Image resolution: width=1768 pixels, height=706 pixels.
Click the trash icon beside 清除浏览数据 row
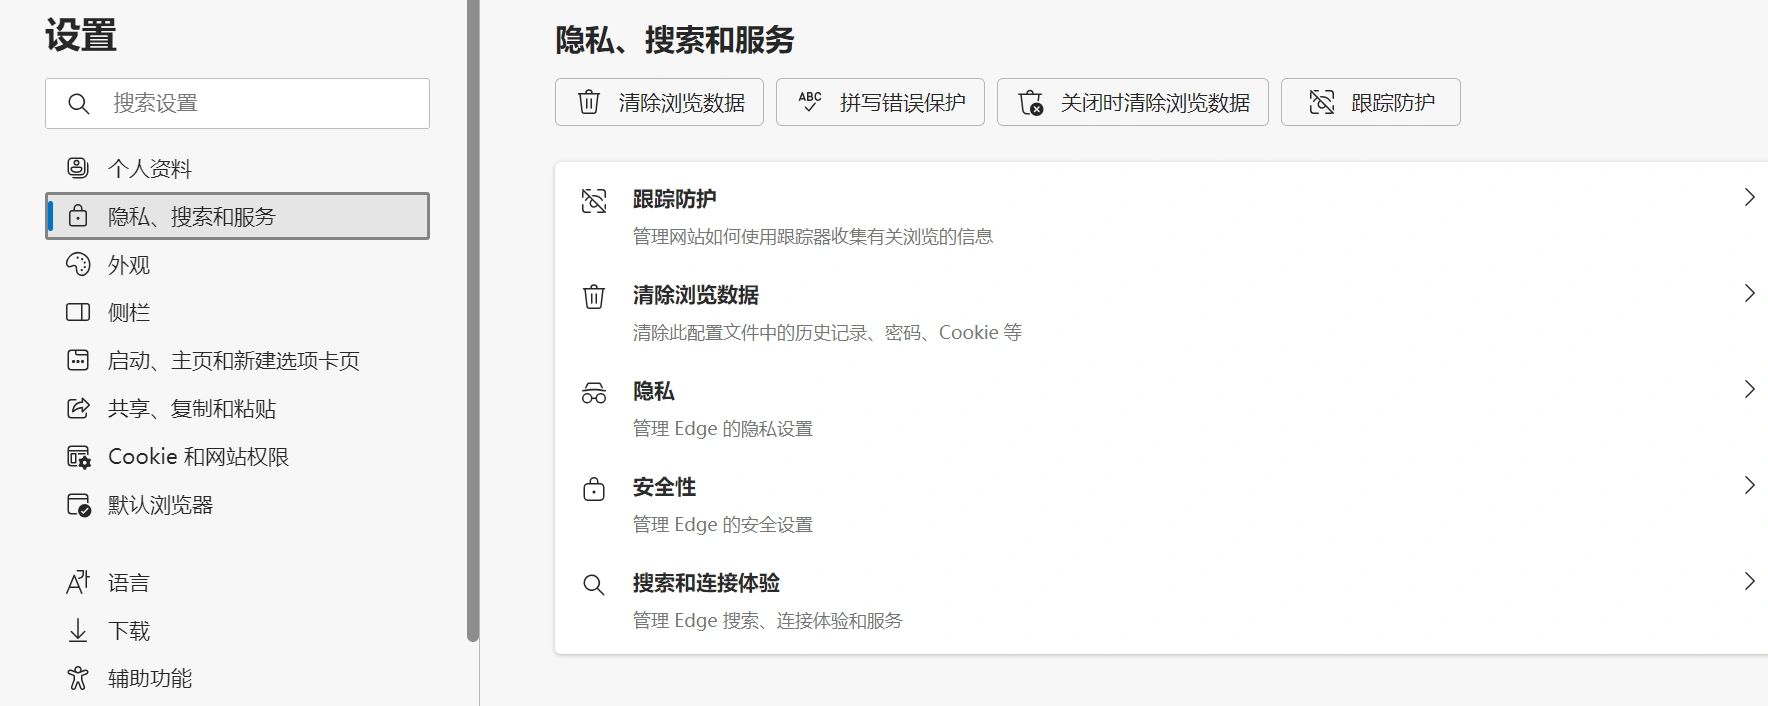[594, 297]
